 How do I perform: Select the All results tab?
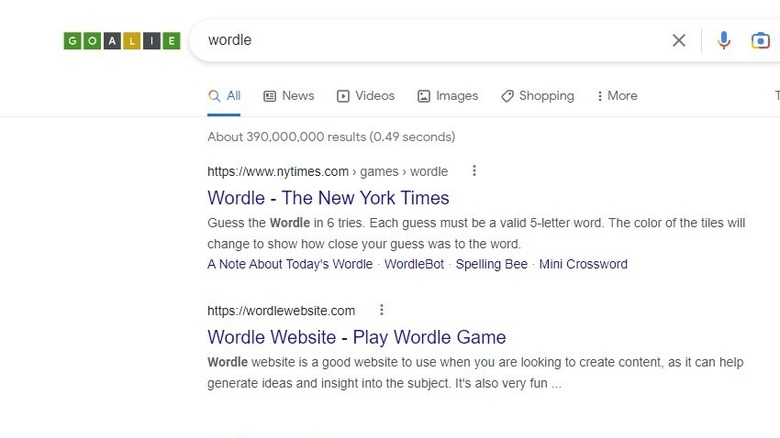point(225,96)
